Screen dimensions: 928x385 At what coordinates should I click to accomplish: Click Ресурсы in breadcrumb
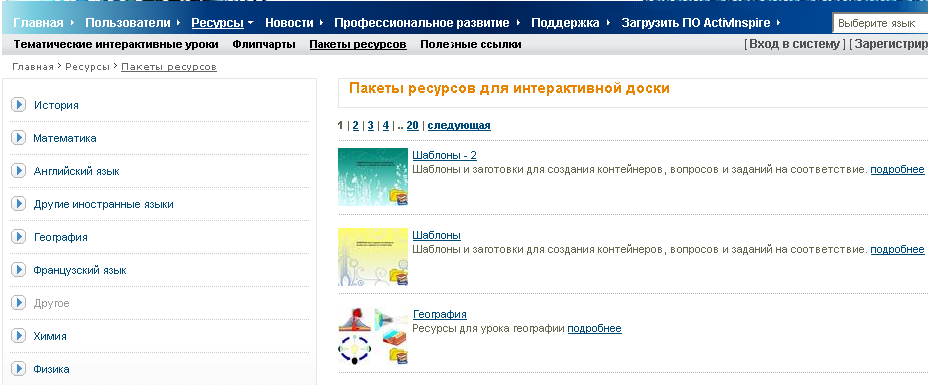click(x=88, y=67)
